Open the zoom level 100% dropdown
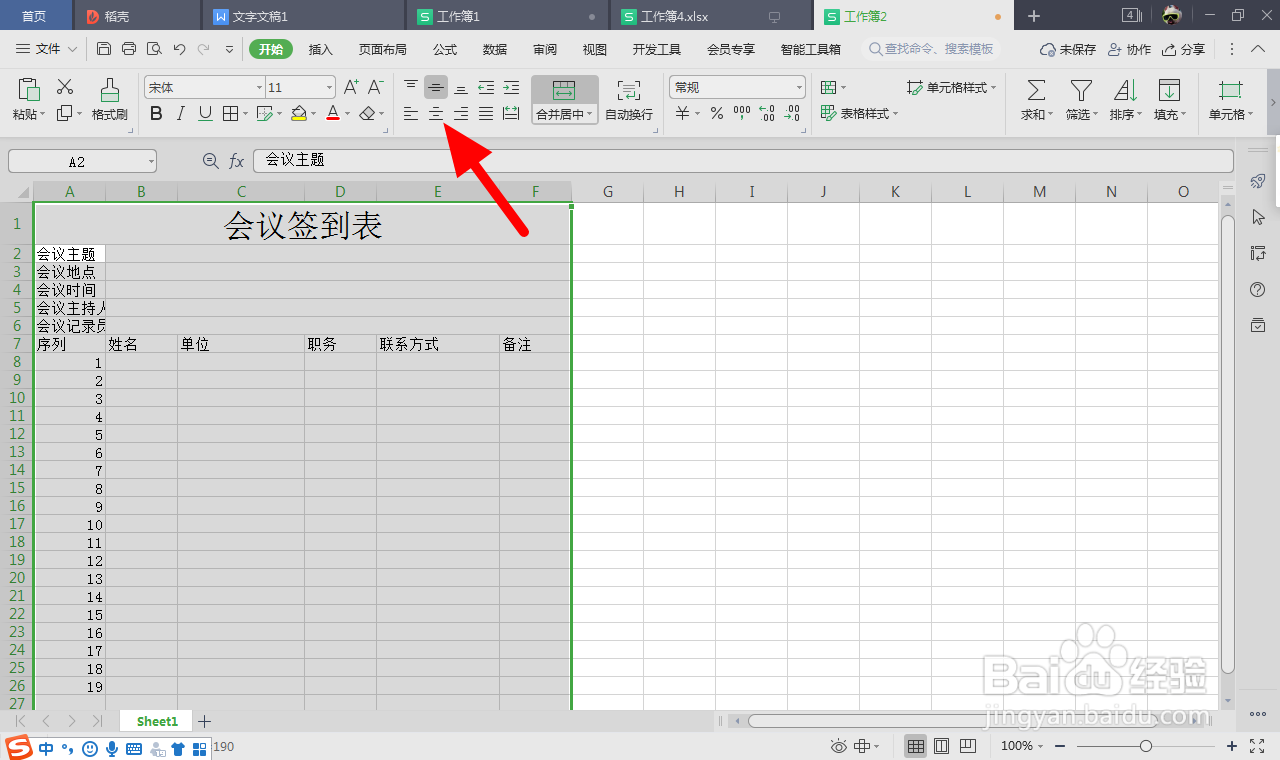The image size is (1280, 760). tap(1042, 747)
